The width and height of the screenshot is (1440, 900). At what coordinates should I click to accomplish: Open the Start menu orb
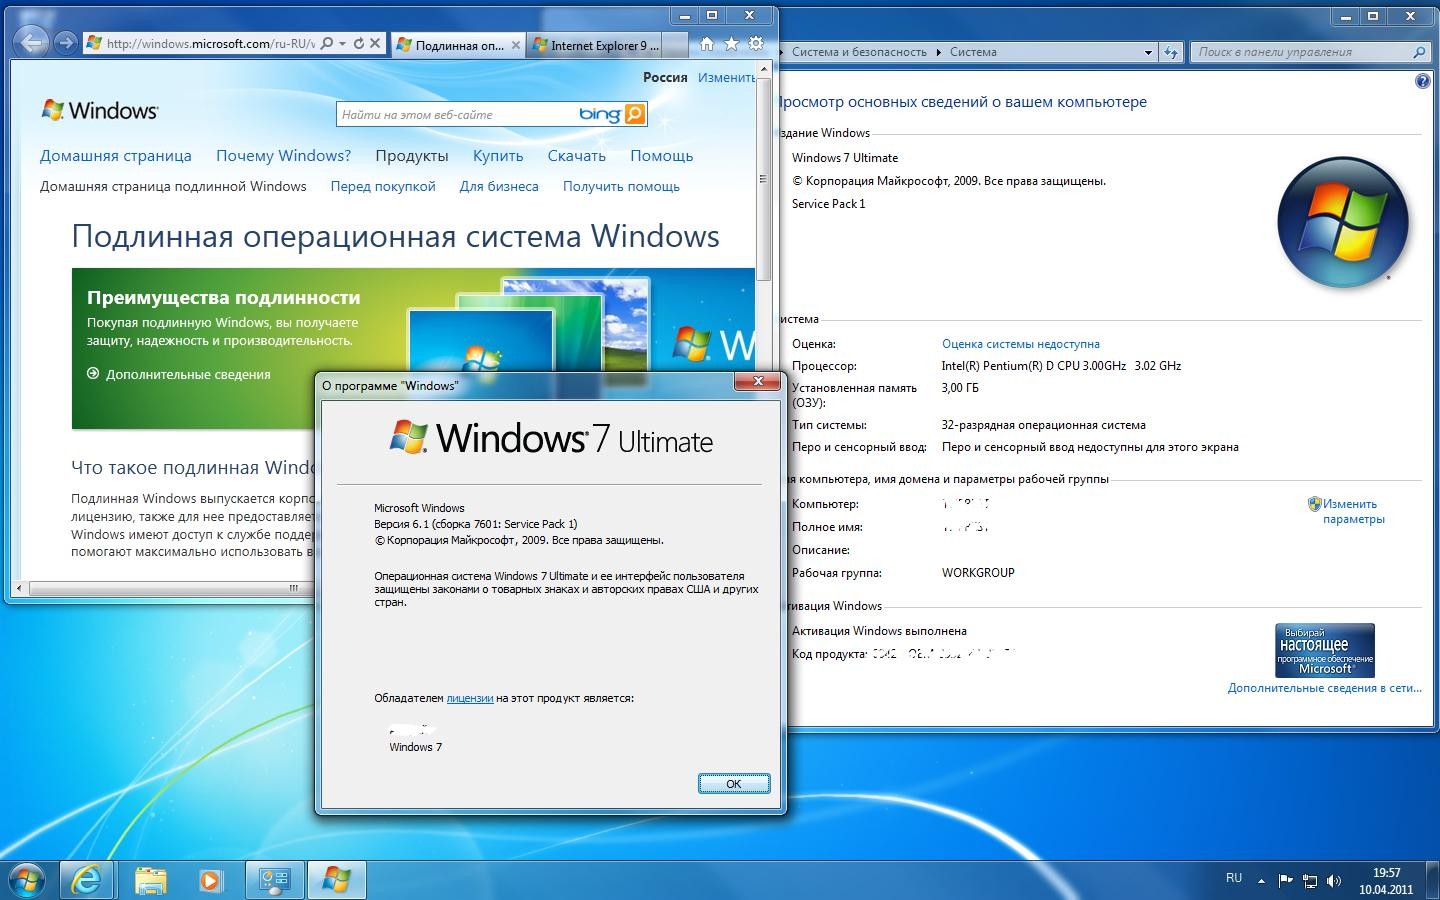pyautogui.click(x=27, y=880)
